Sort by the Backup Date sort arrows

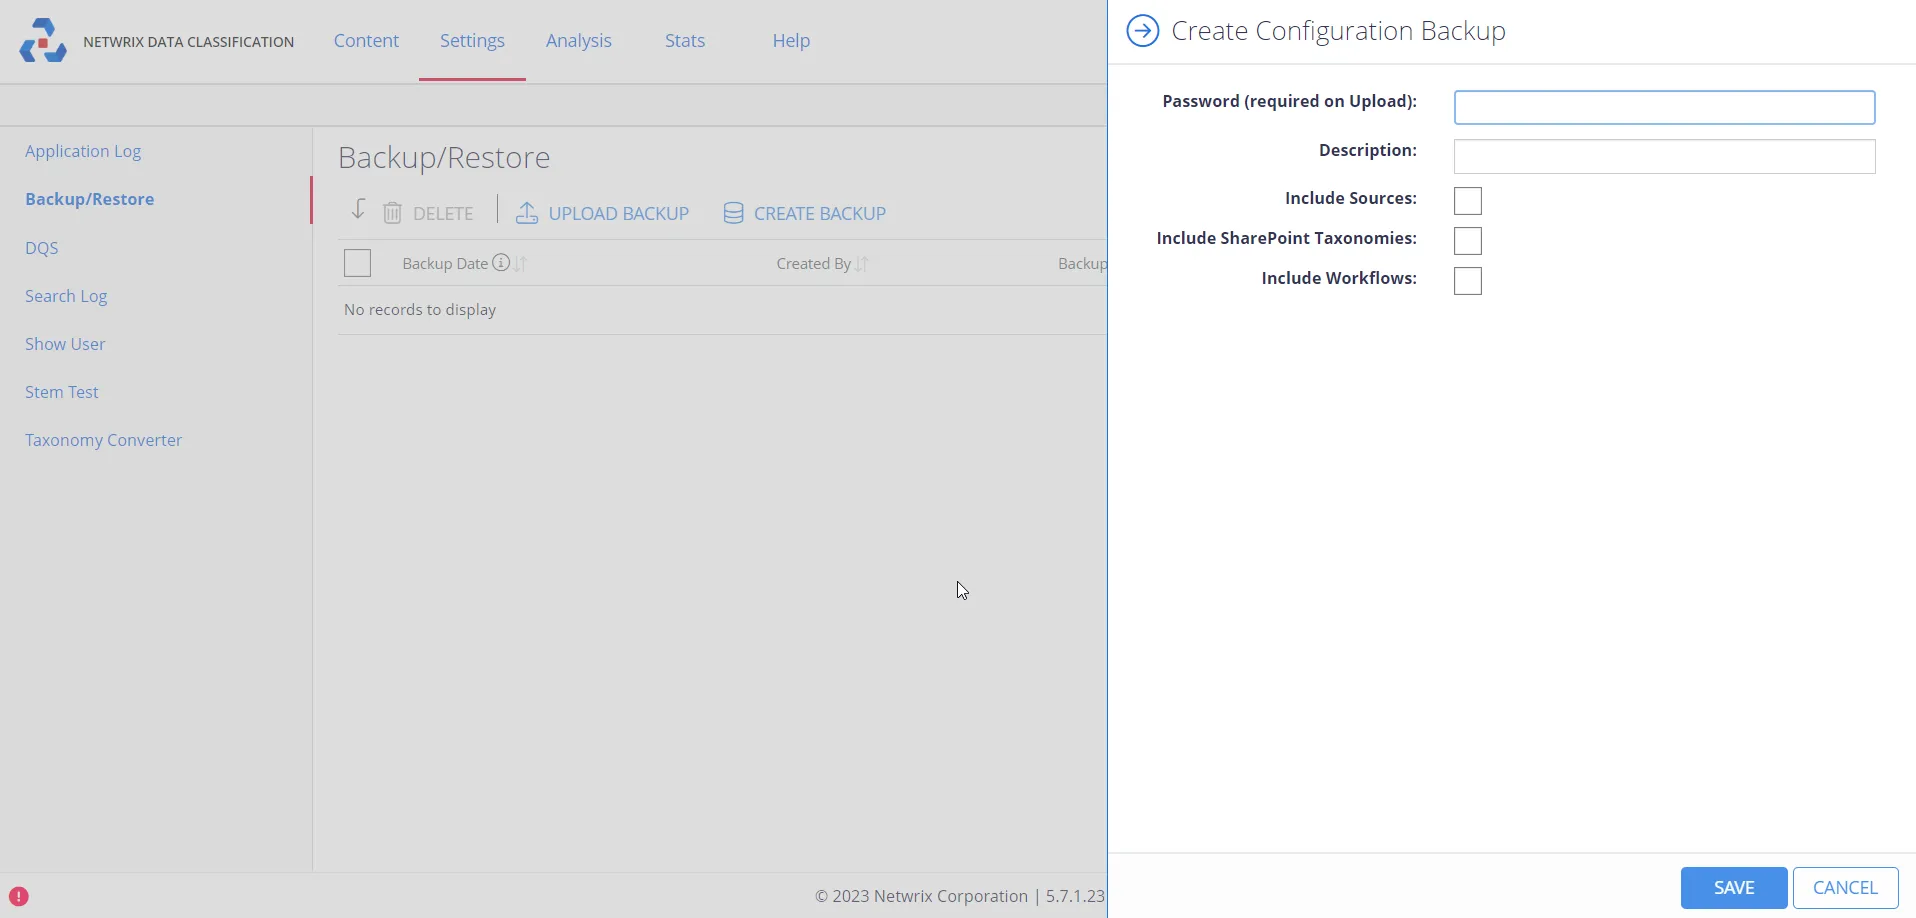point(520,264)
